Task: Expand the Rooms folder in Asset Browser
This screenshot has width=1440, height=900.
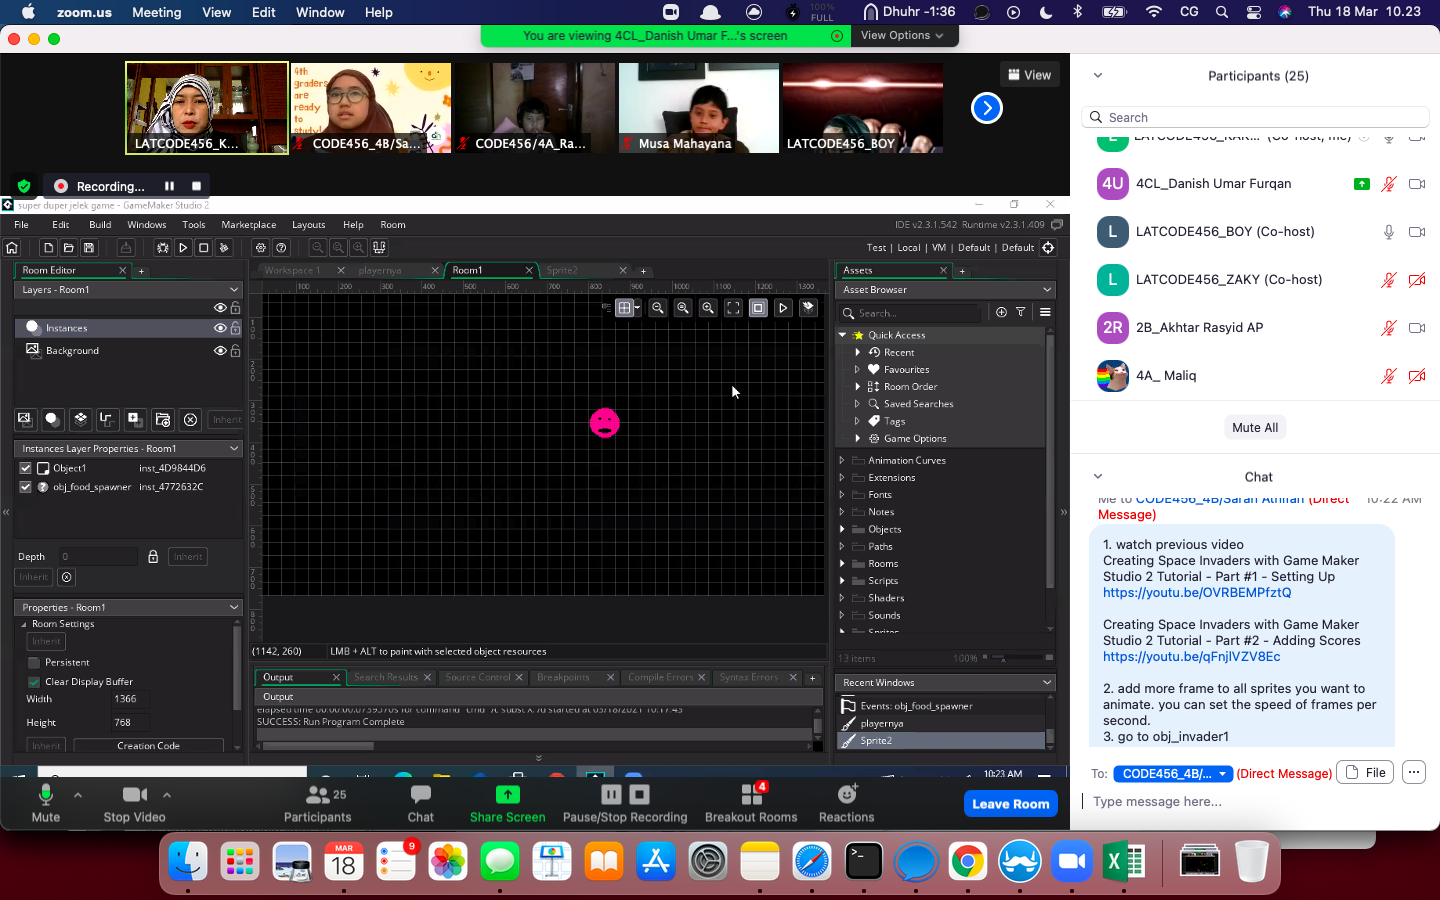Action: [x=843, y=564]
